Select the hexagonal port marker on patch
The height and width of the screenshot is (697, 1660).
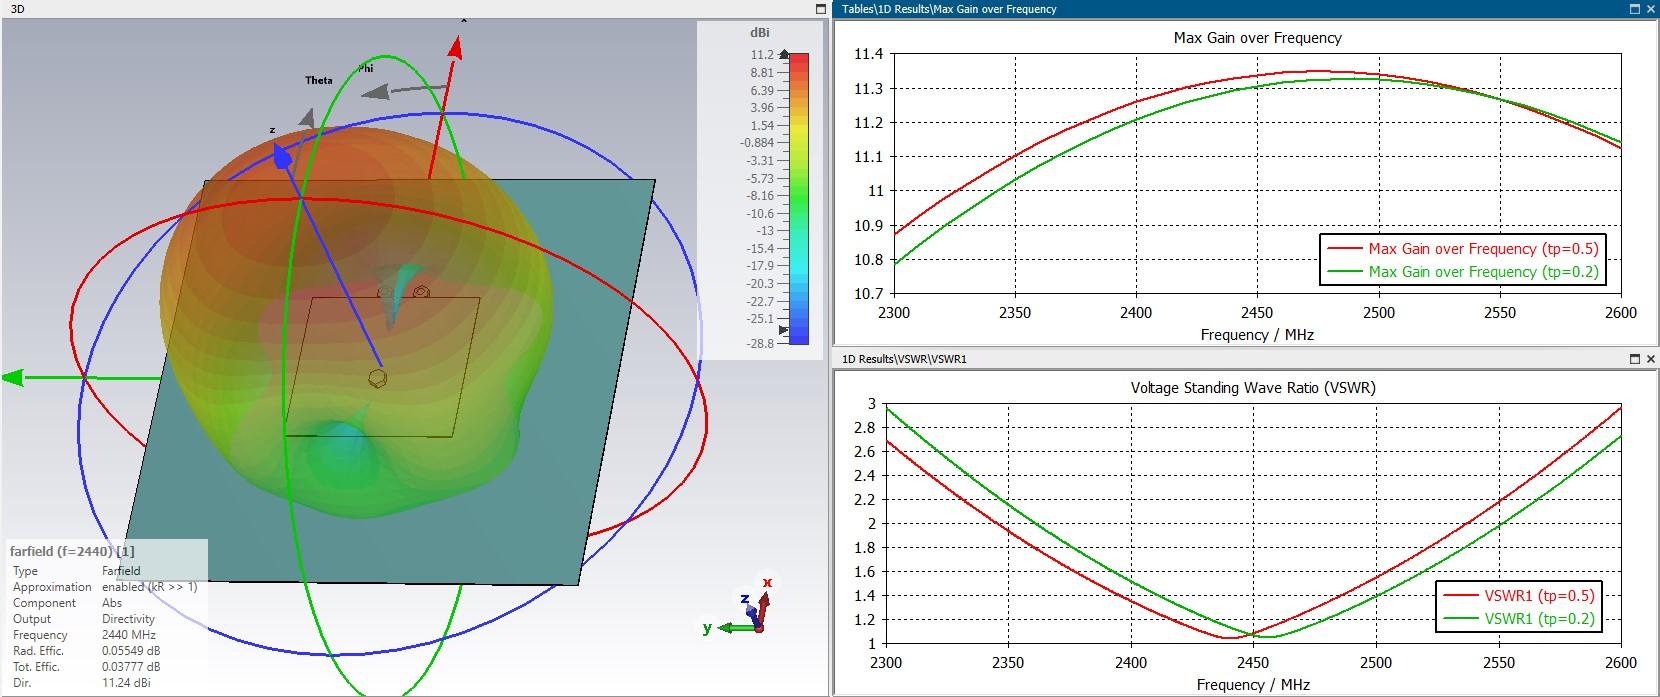coord(378,378)
